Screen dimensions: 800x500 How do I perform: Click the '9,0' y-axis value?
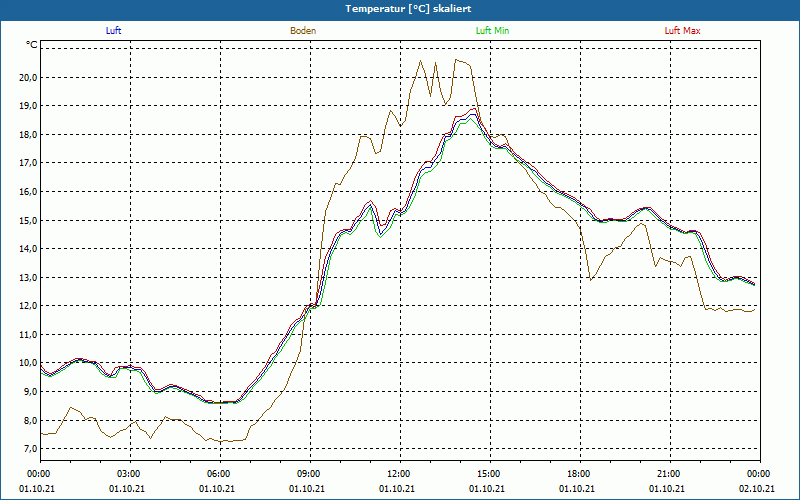click(x=31, y=392)
